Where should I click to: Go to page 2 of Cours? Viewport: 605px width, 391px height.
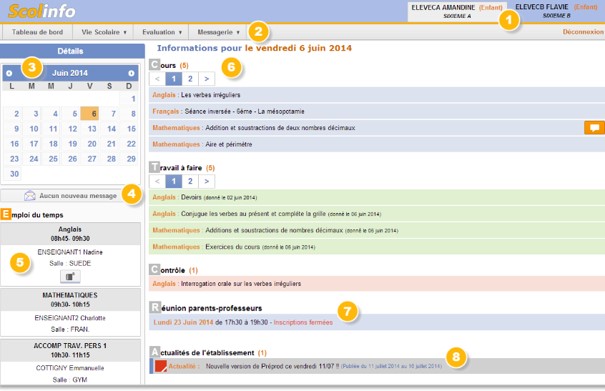190,79
